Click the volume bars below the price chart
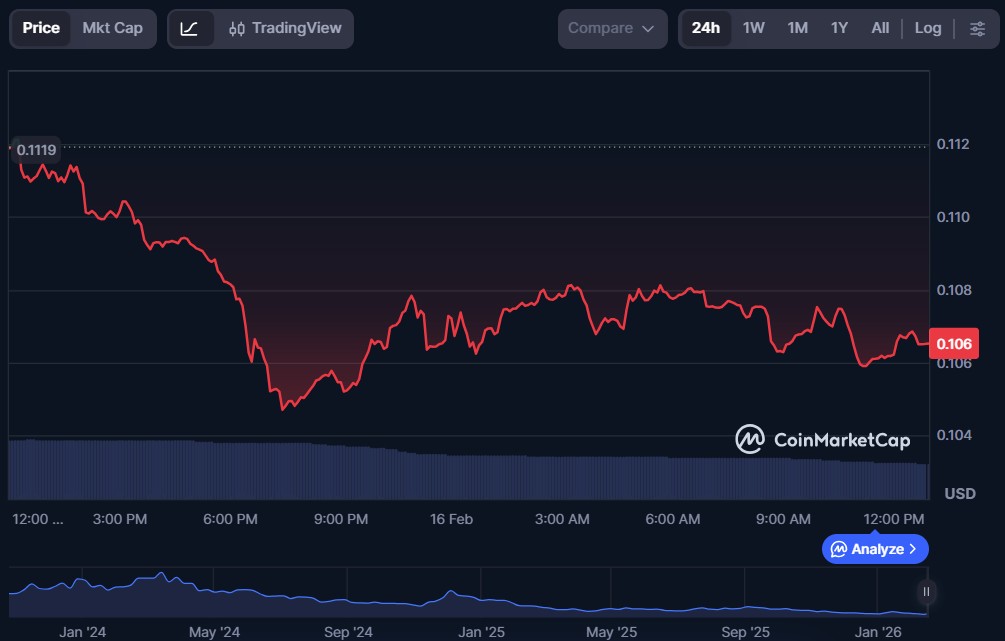 [400, 475]
